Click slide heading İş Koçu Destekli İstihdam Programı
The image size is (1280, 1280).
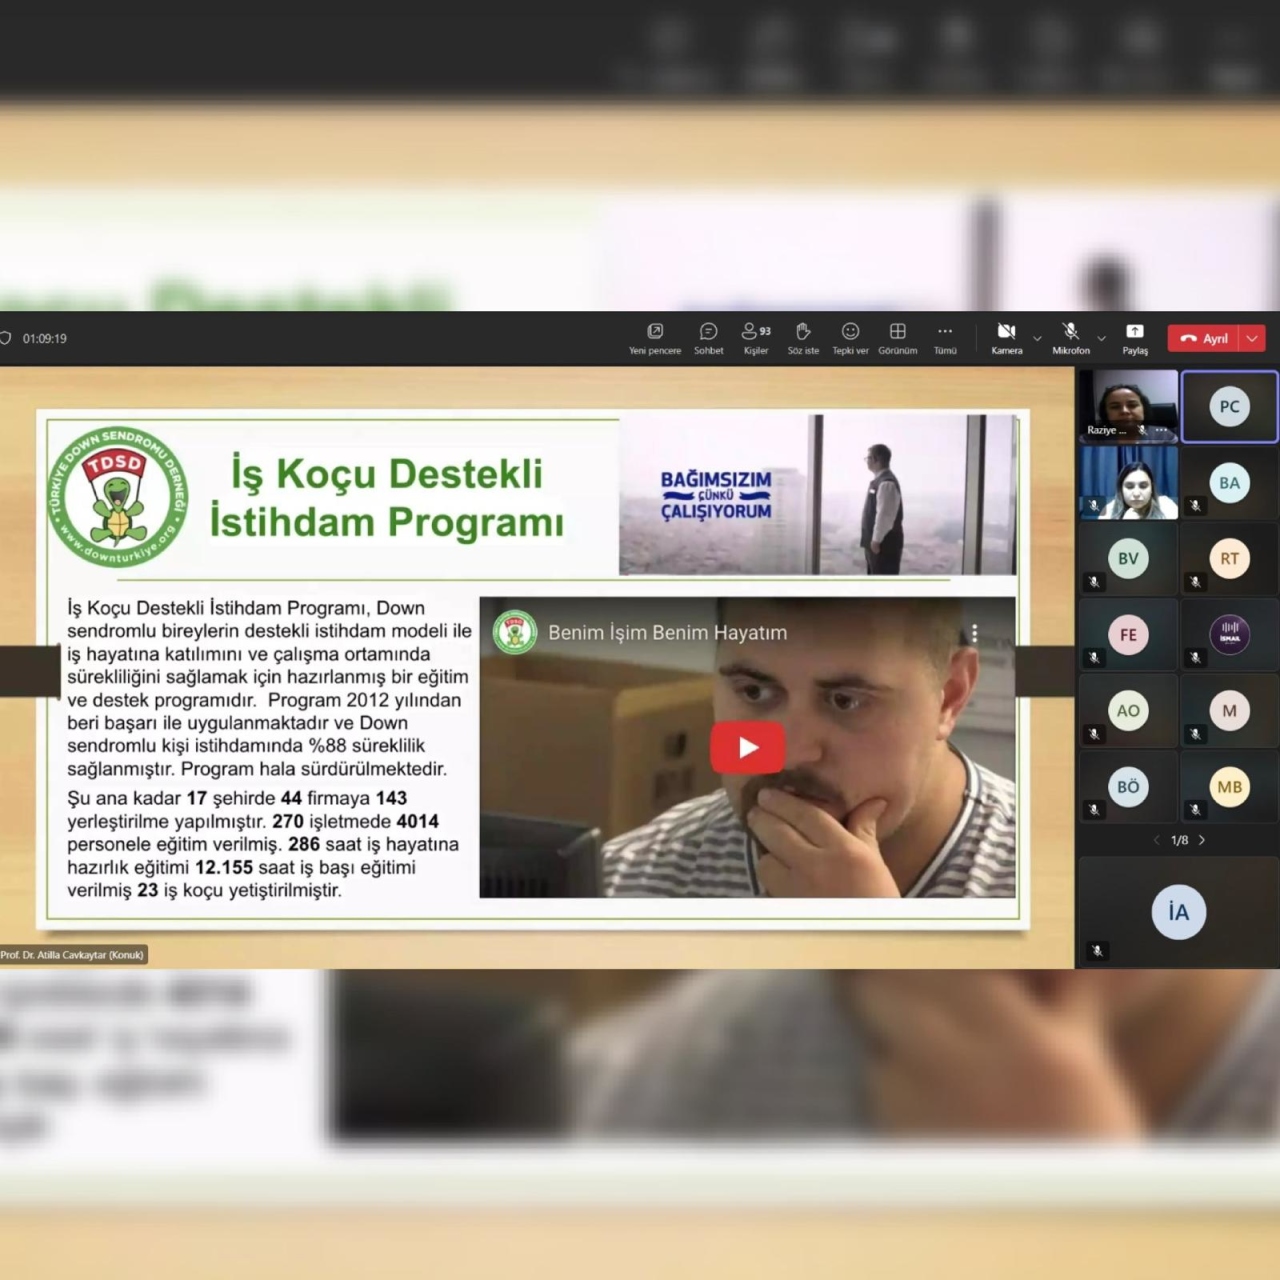387,497
